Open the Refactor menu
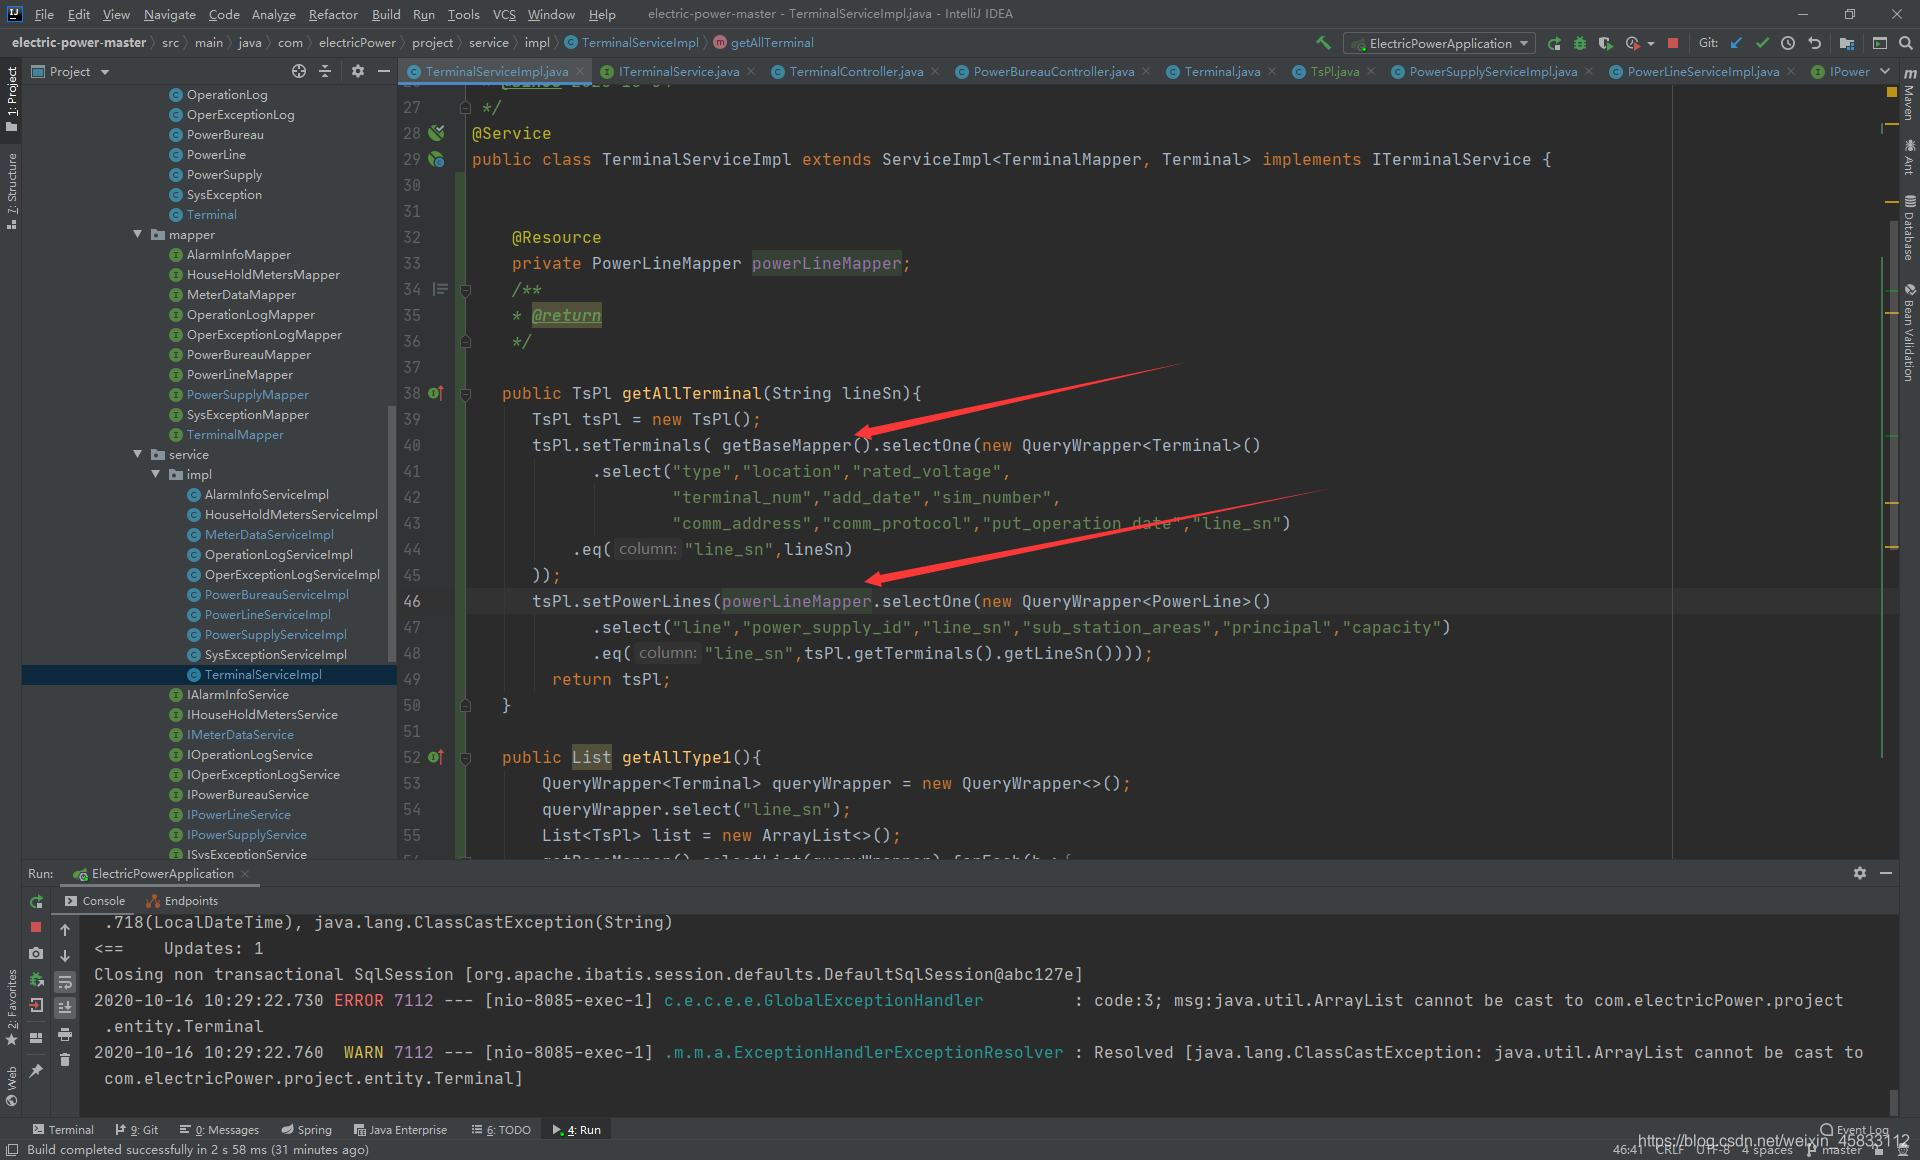 [332, 14]
